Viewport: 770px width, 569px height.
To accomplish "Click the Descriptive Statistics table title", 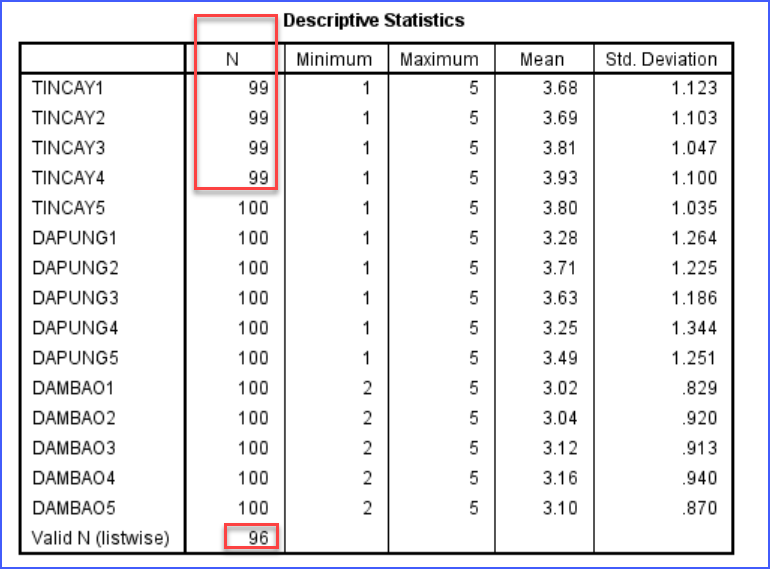I will 374,20.
